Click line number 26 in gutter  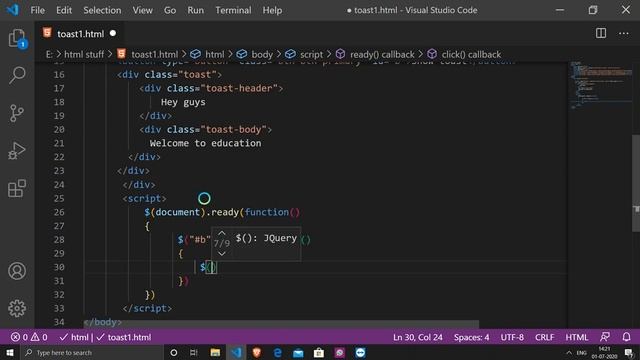59,212
